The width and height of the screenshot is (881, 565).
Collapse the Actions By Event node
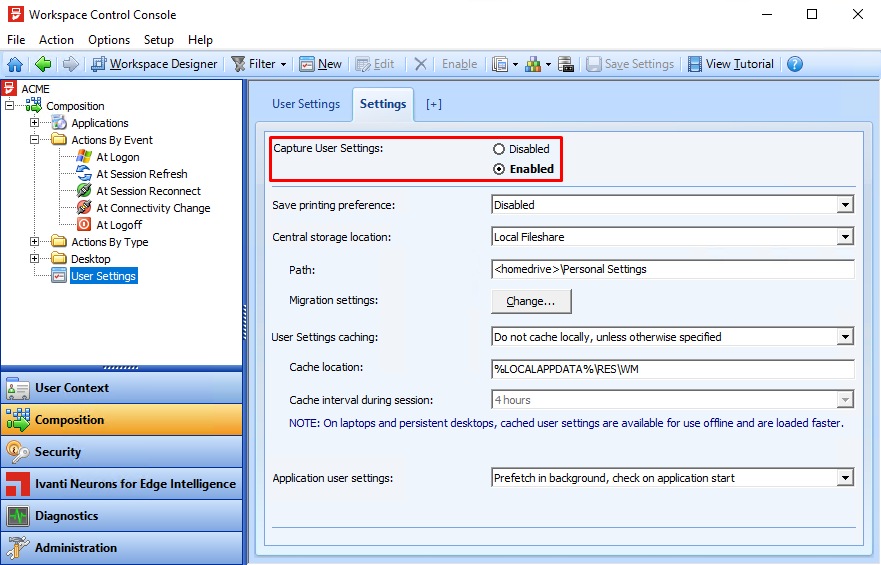point(34,139)
